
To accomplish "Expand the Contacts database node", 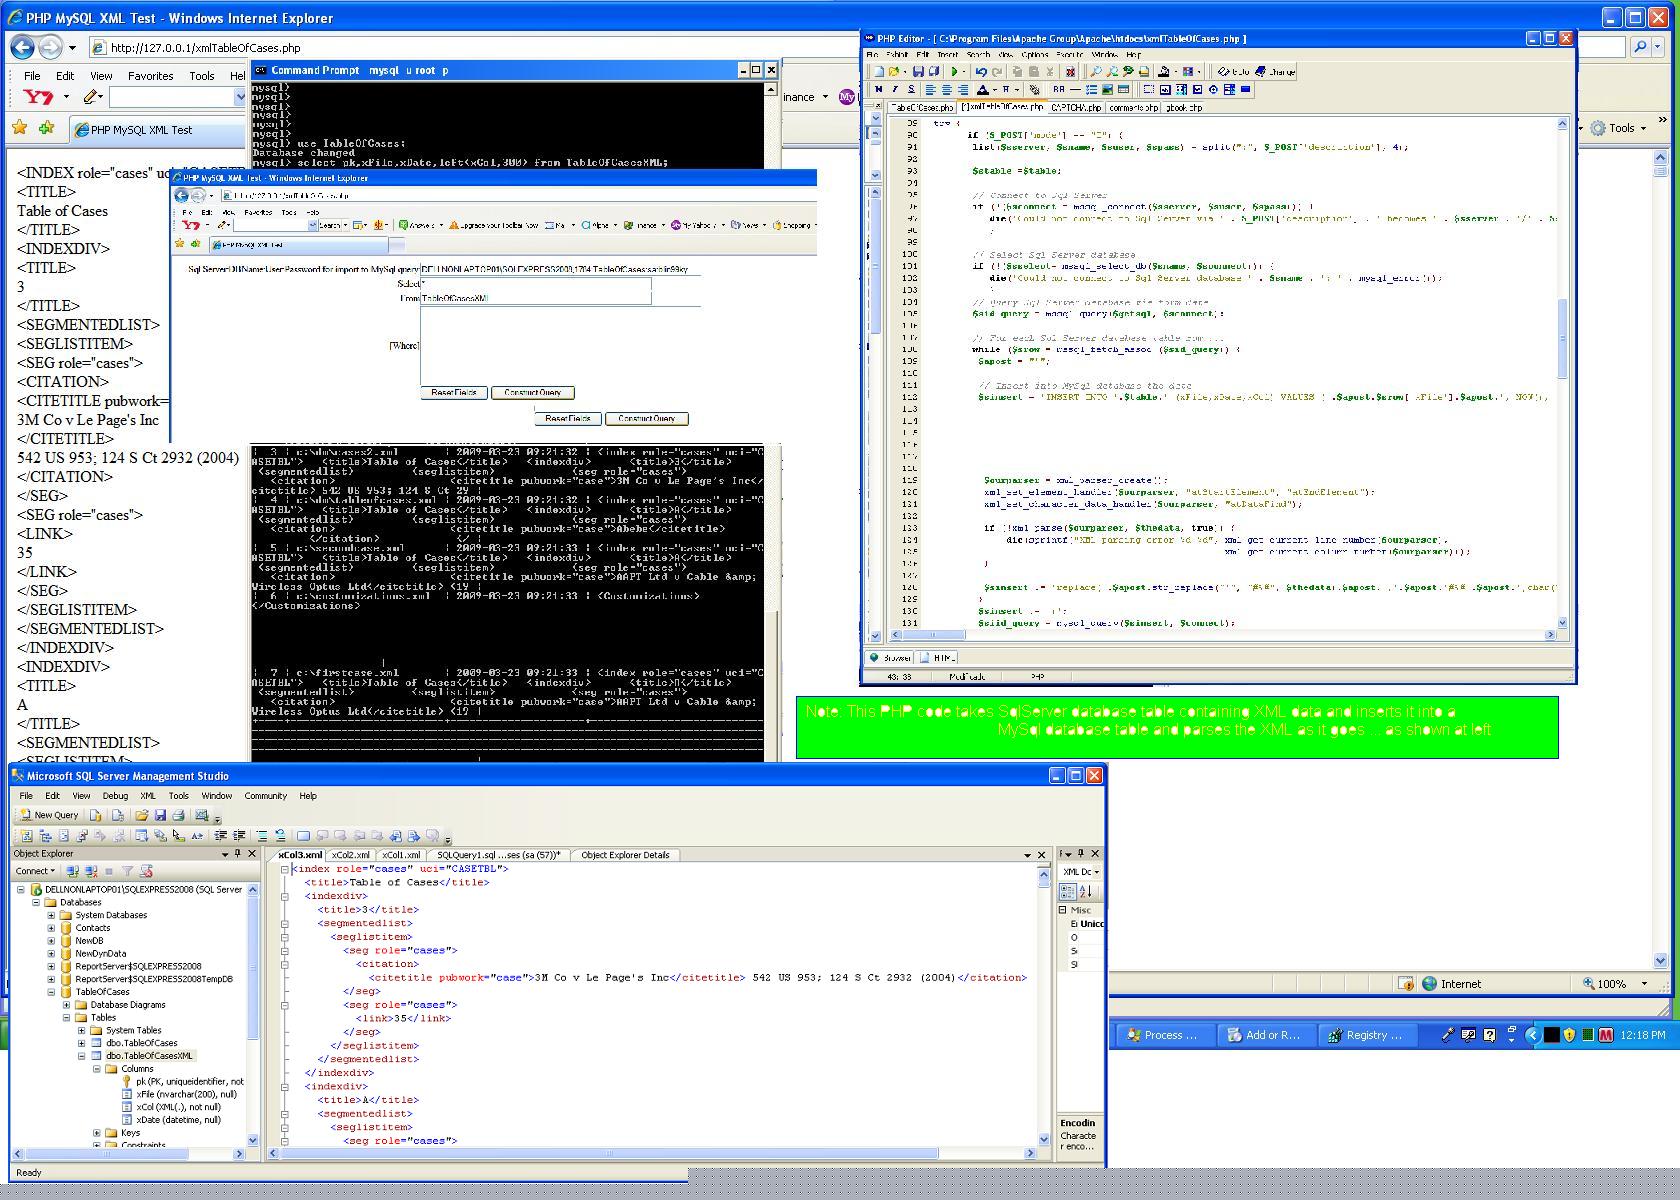I will pyautogui.click(x=52, y=928).
